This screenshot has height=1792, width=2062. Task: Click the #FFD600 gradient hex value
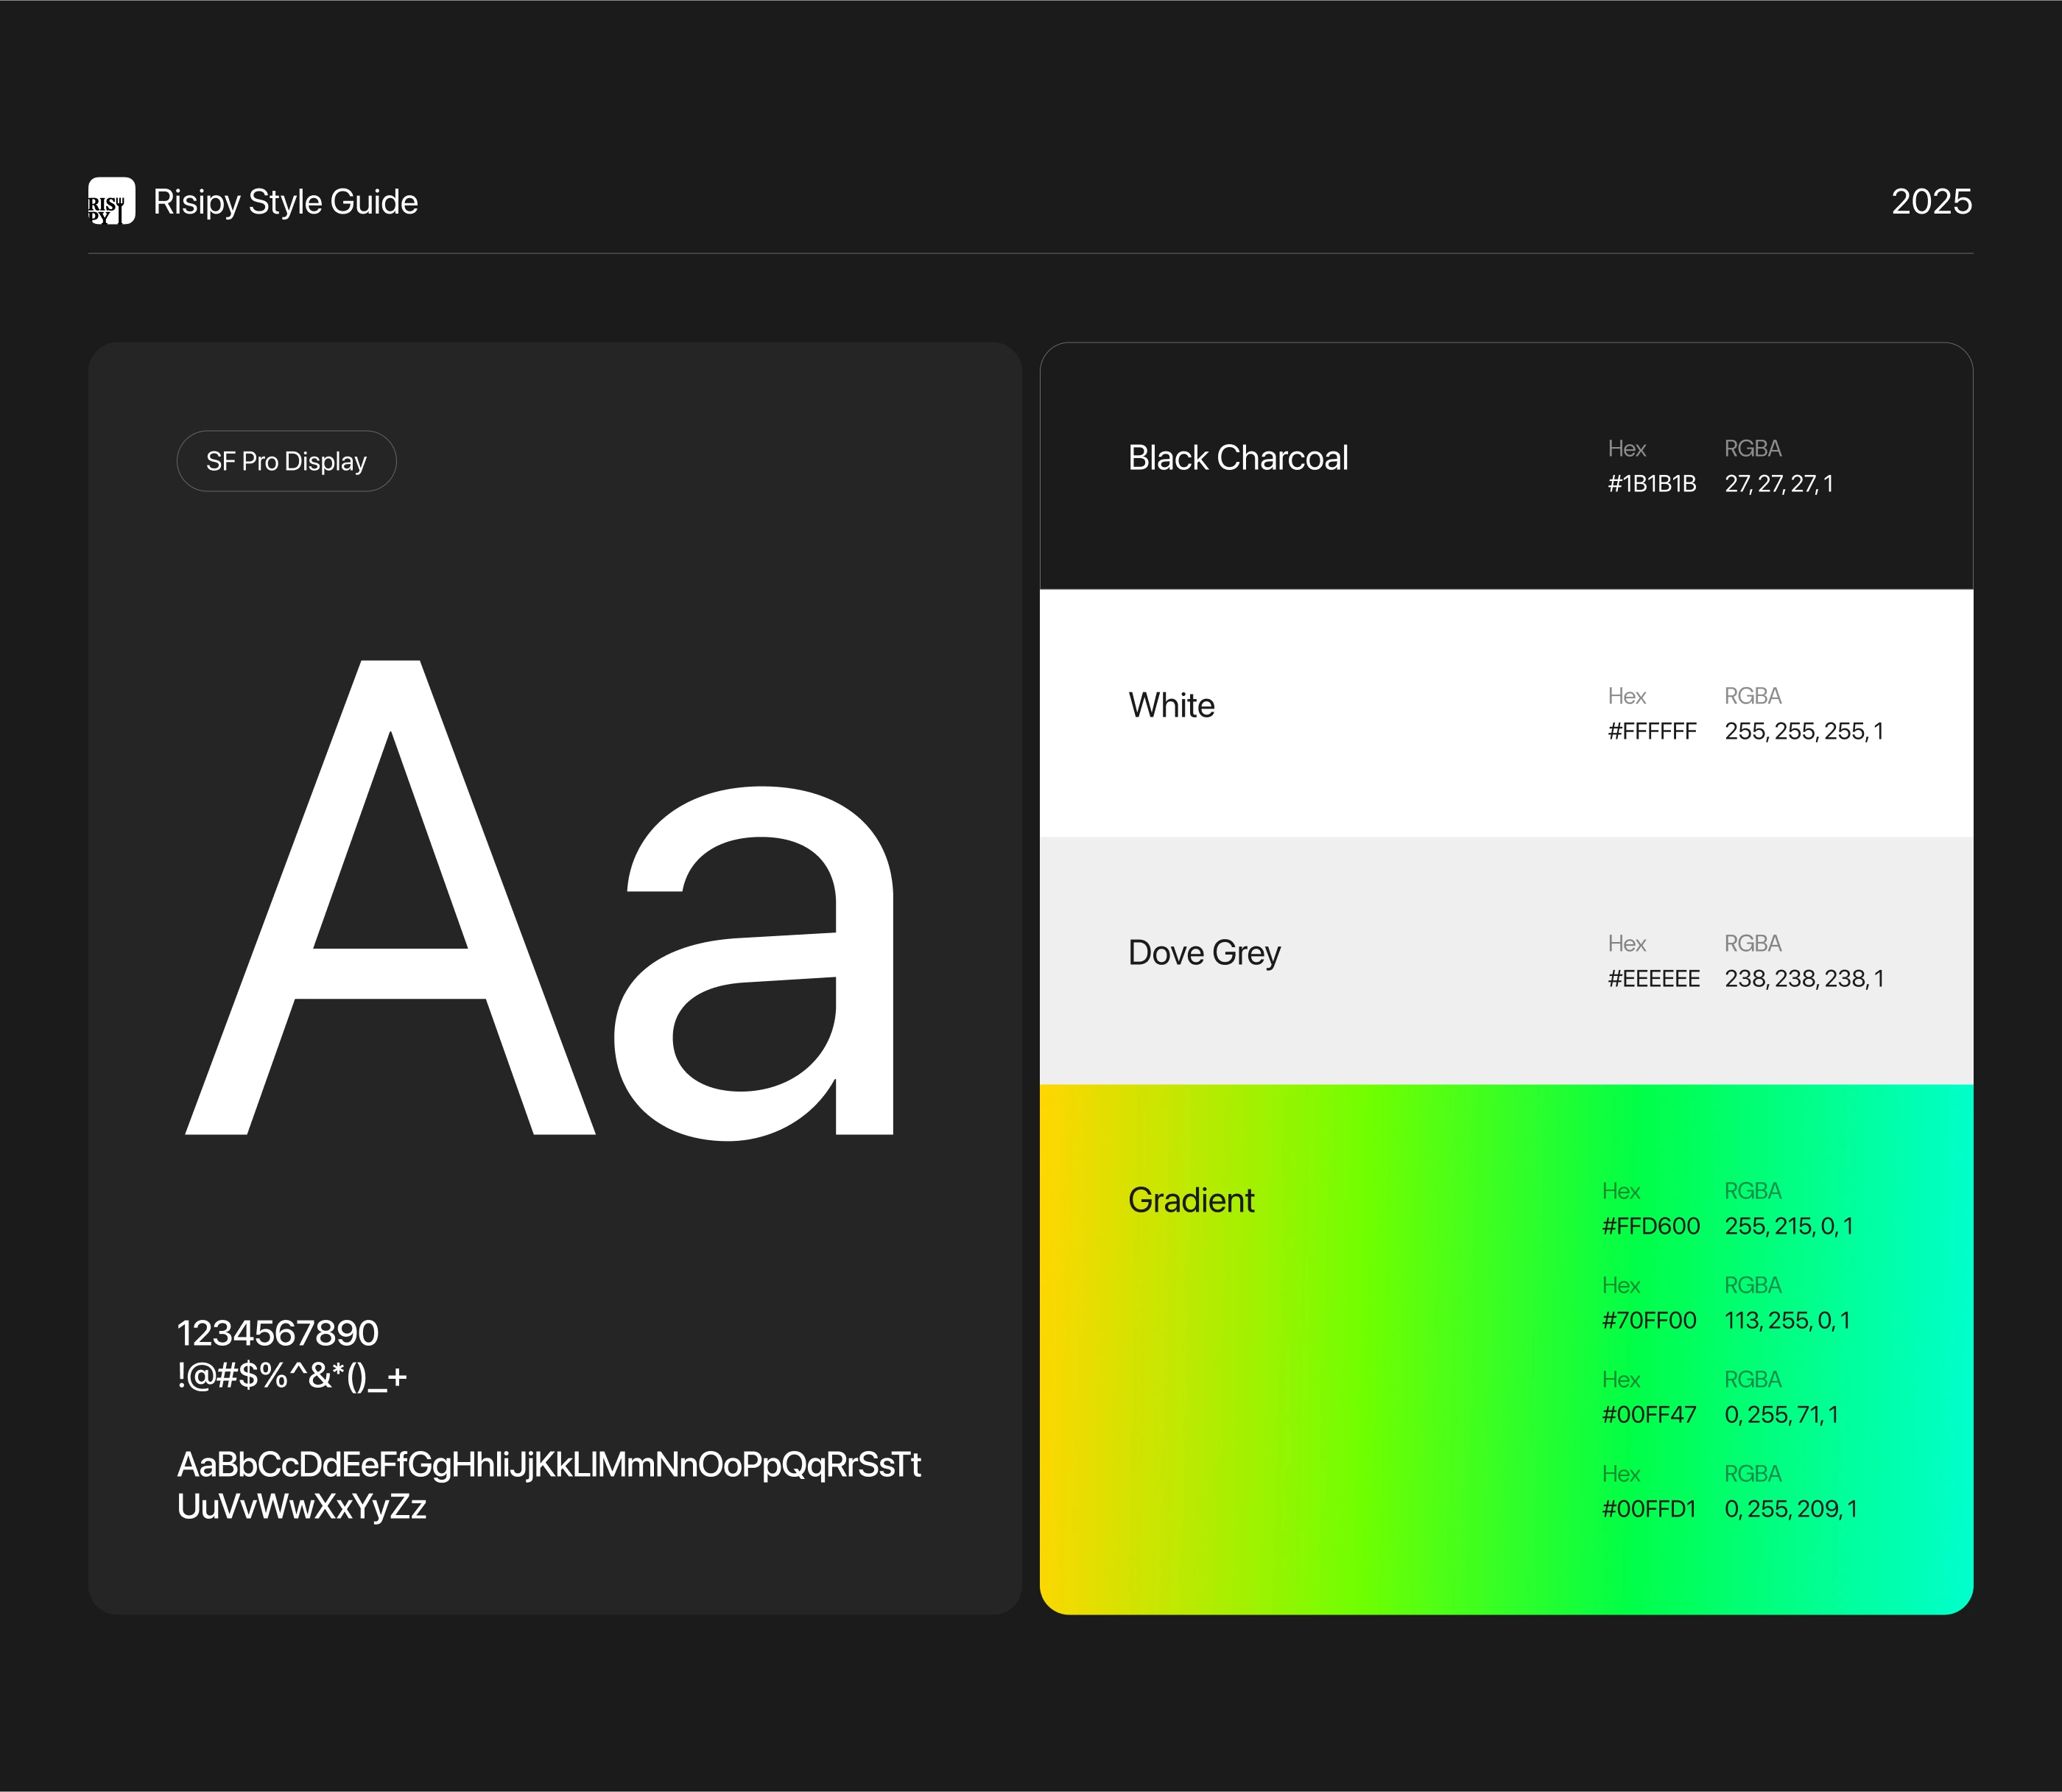[x=1650, y=1226]
